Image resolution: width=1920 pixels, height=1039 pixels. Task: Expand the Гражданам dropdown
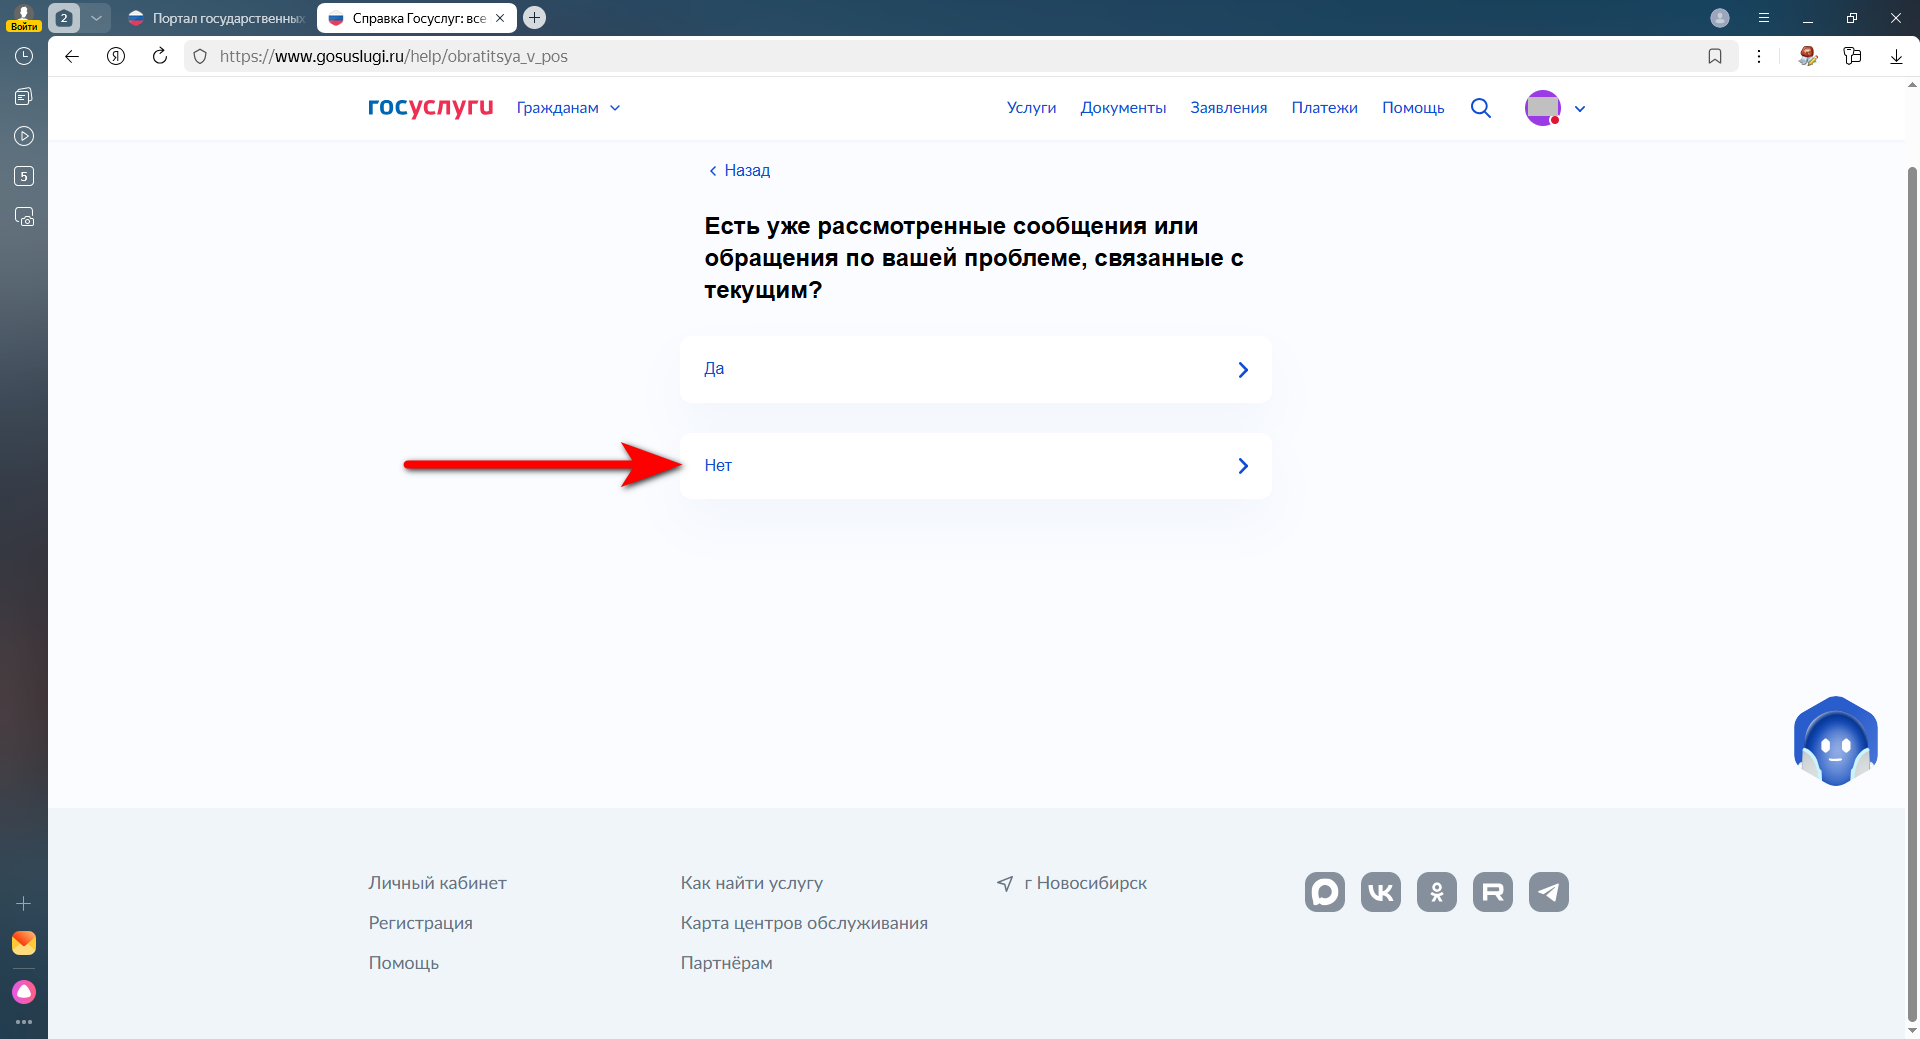568,108
